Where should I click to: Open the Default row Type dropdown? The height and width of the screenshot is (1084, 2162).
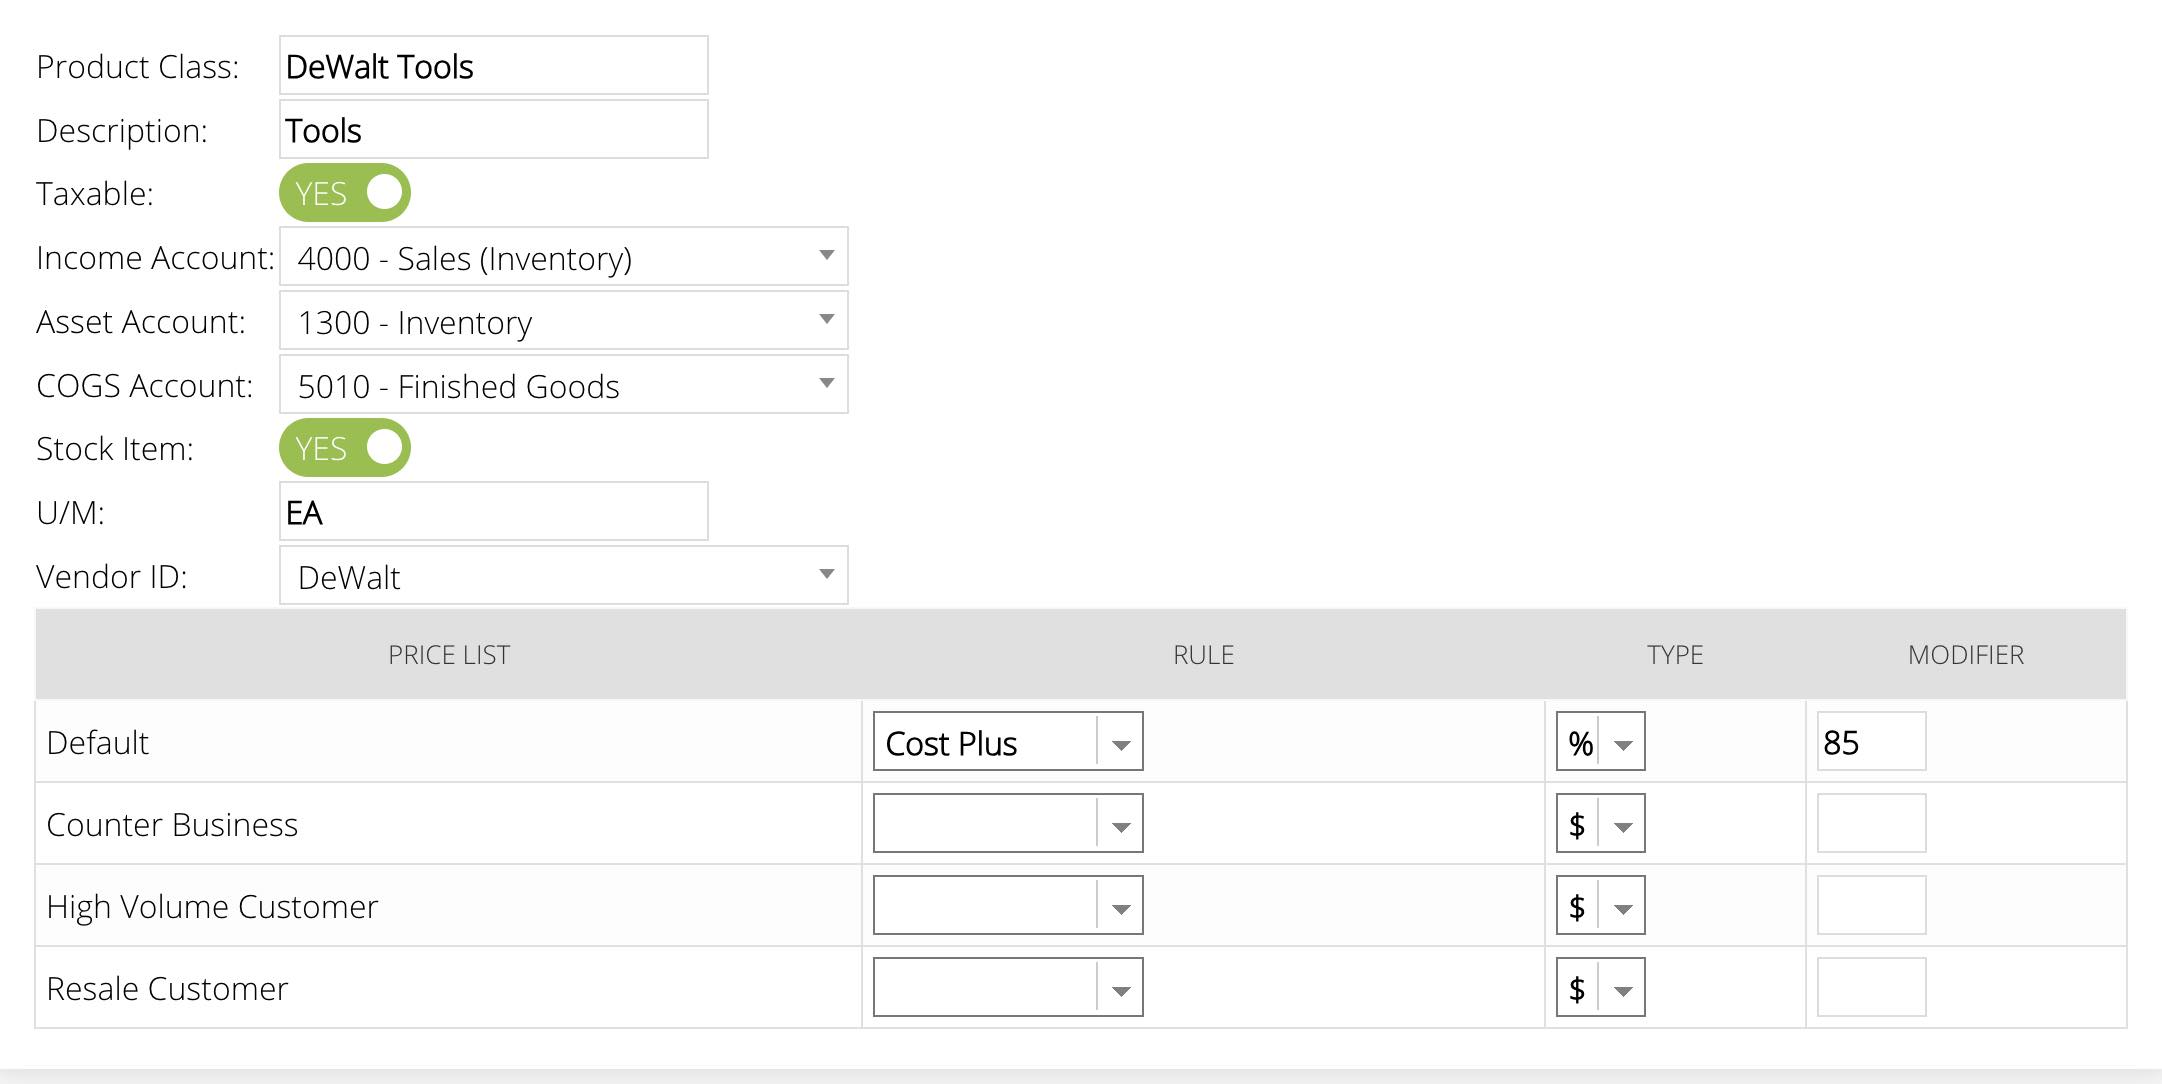pyautogui.click(x=1600, y=742)
